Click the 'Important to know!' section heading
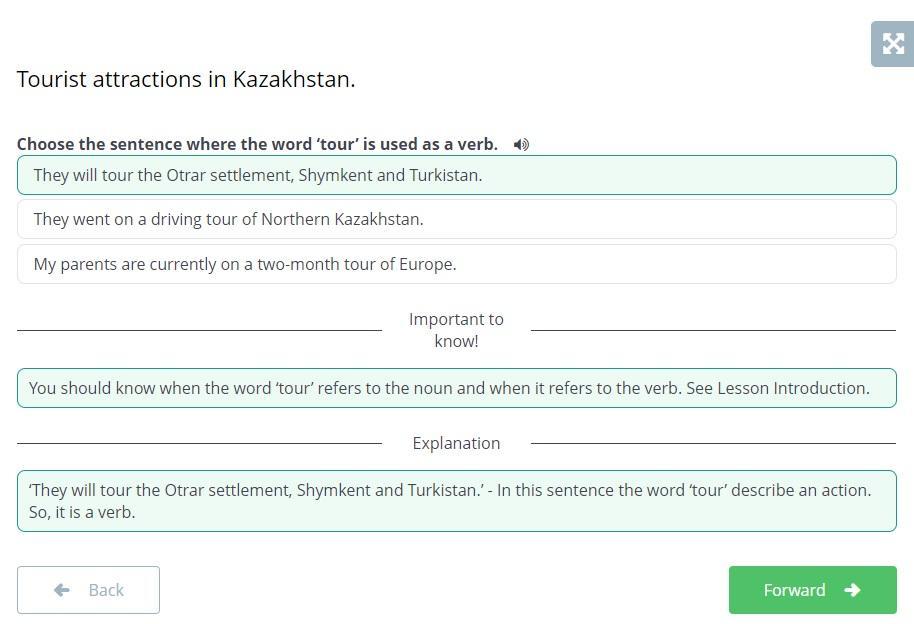Screen dimensions: 914x624 point(456,330)
